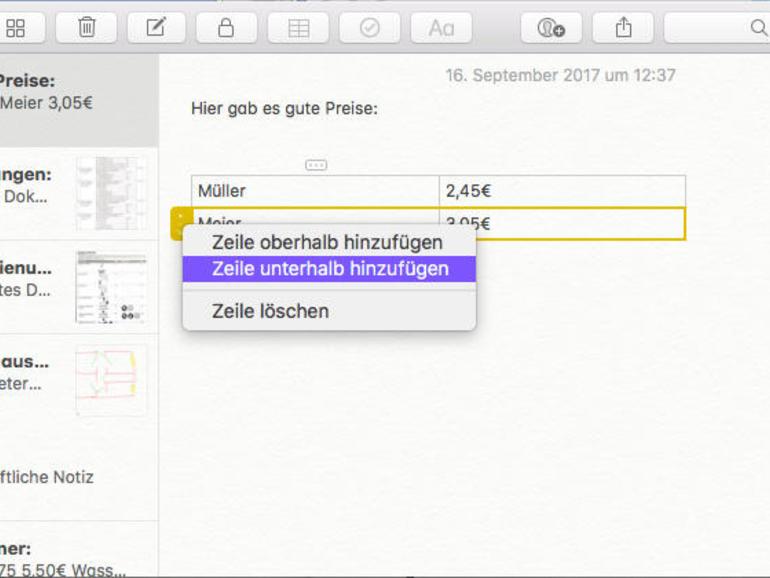This screenshot has width=770, height=578.
Task: Select the 2,45€ table cell
Action: (x=562, y=191)
